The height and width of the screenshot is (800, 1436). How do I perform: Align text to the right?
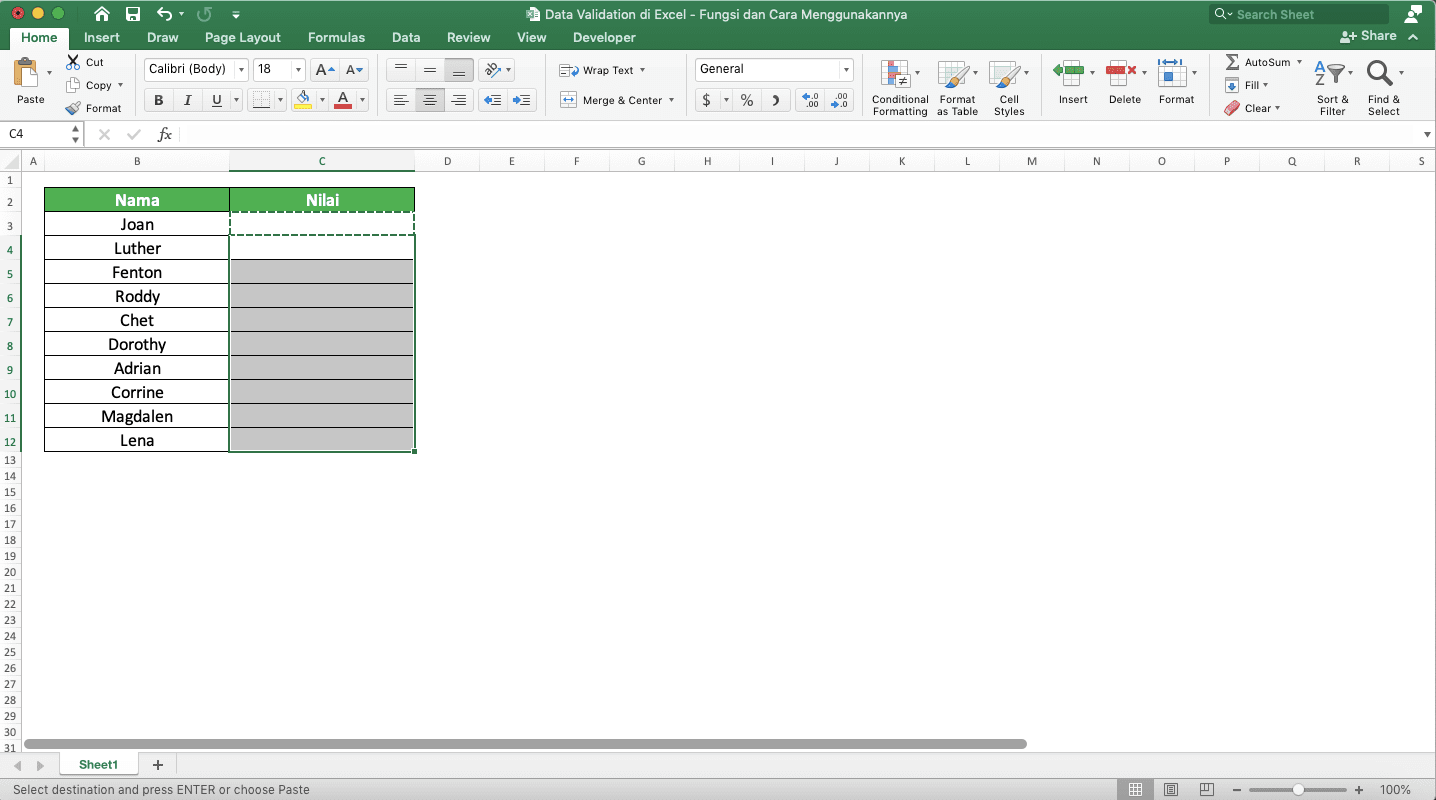pos(459,100)
